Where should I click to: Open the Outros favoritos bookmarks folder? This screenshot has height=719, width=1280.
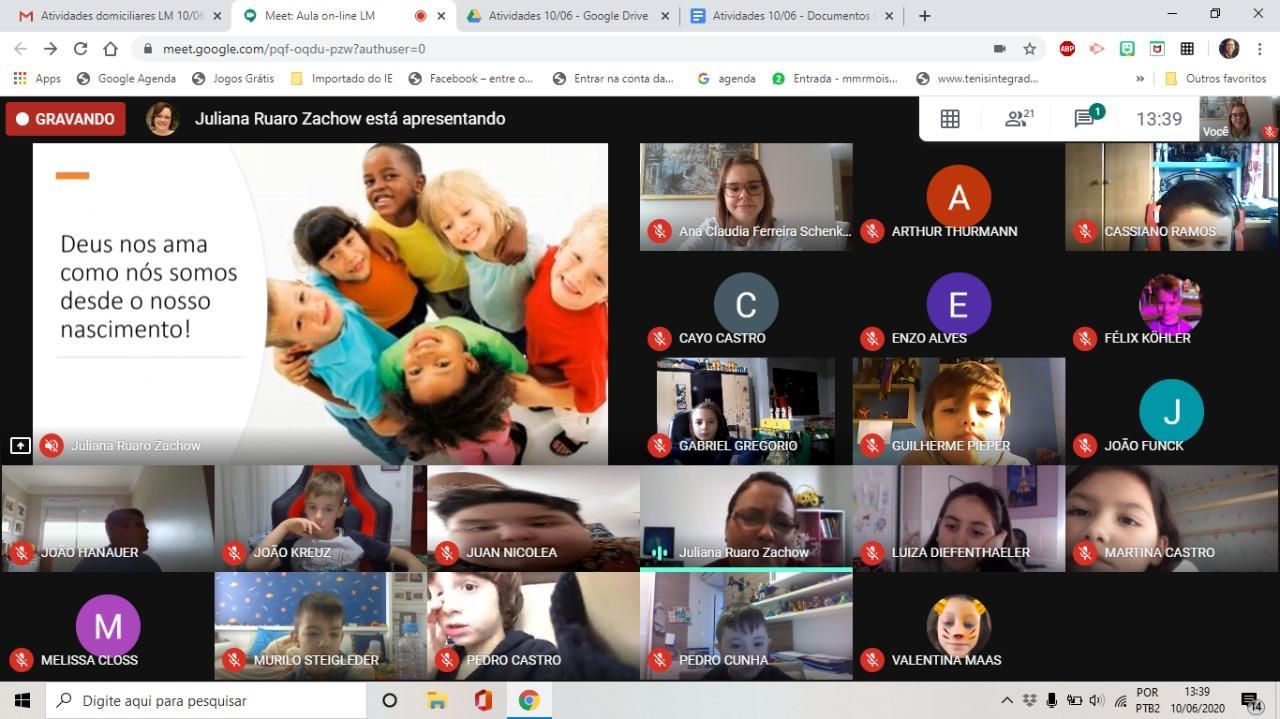point(1216,79)
